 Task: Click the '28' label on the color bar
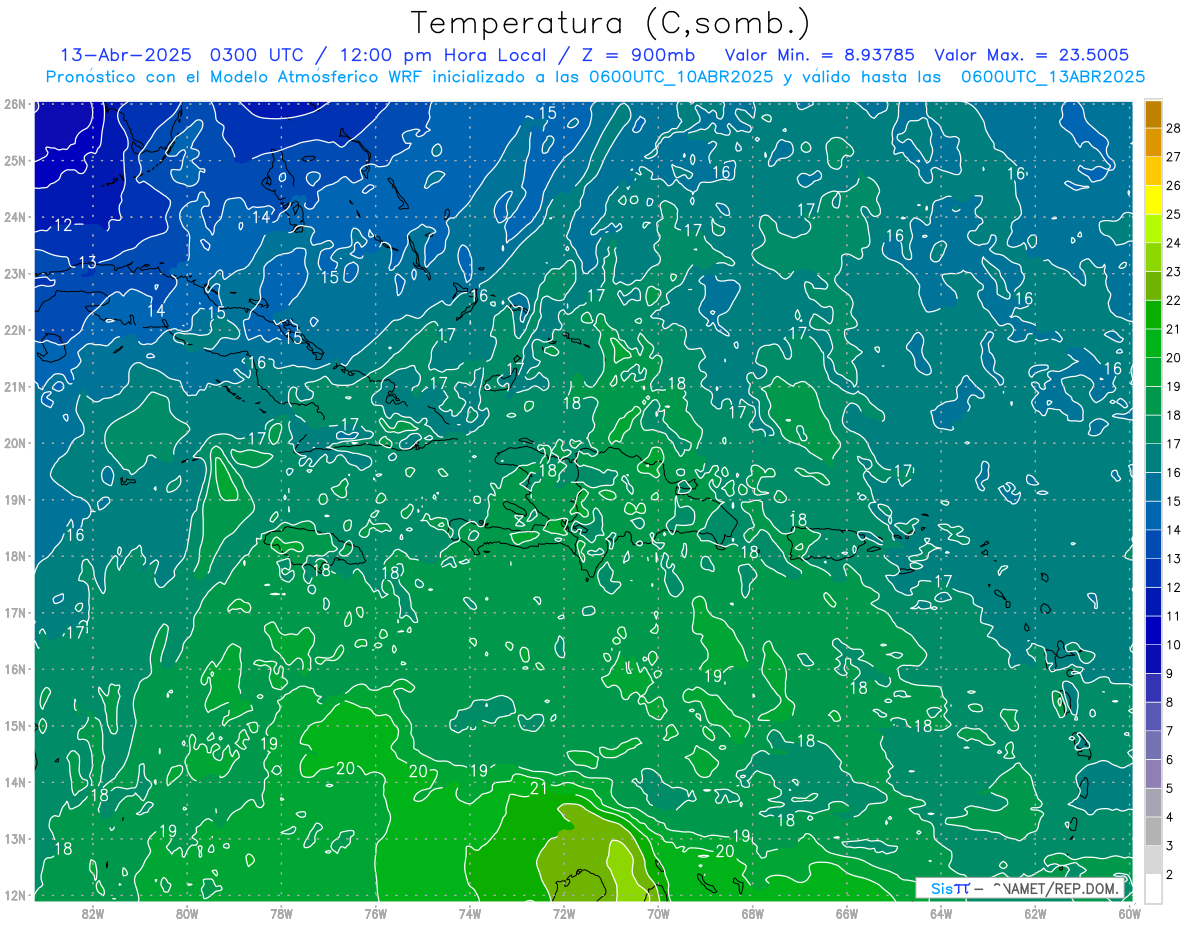(1173, 128)
